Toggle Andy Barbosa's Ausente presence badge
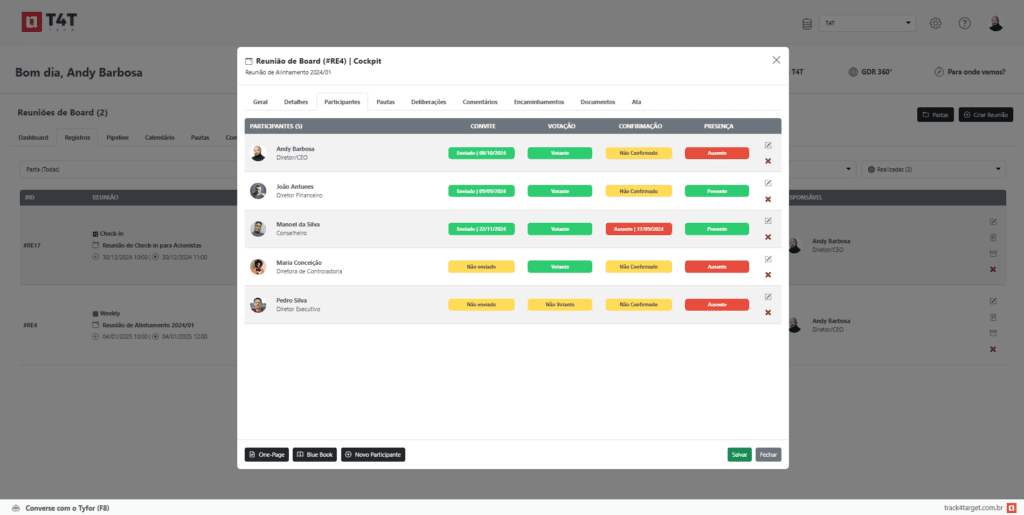The height and width of the screenshot is (515, 1024). click(x=716, y=153)
